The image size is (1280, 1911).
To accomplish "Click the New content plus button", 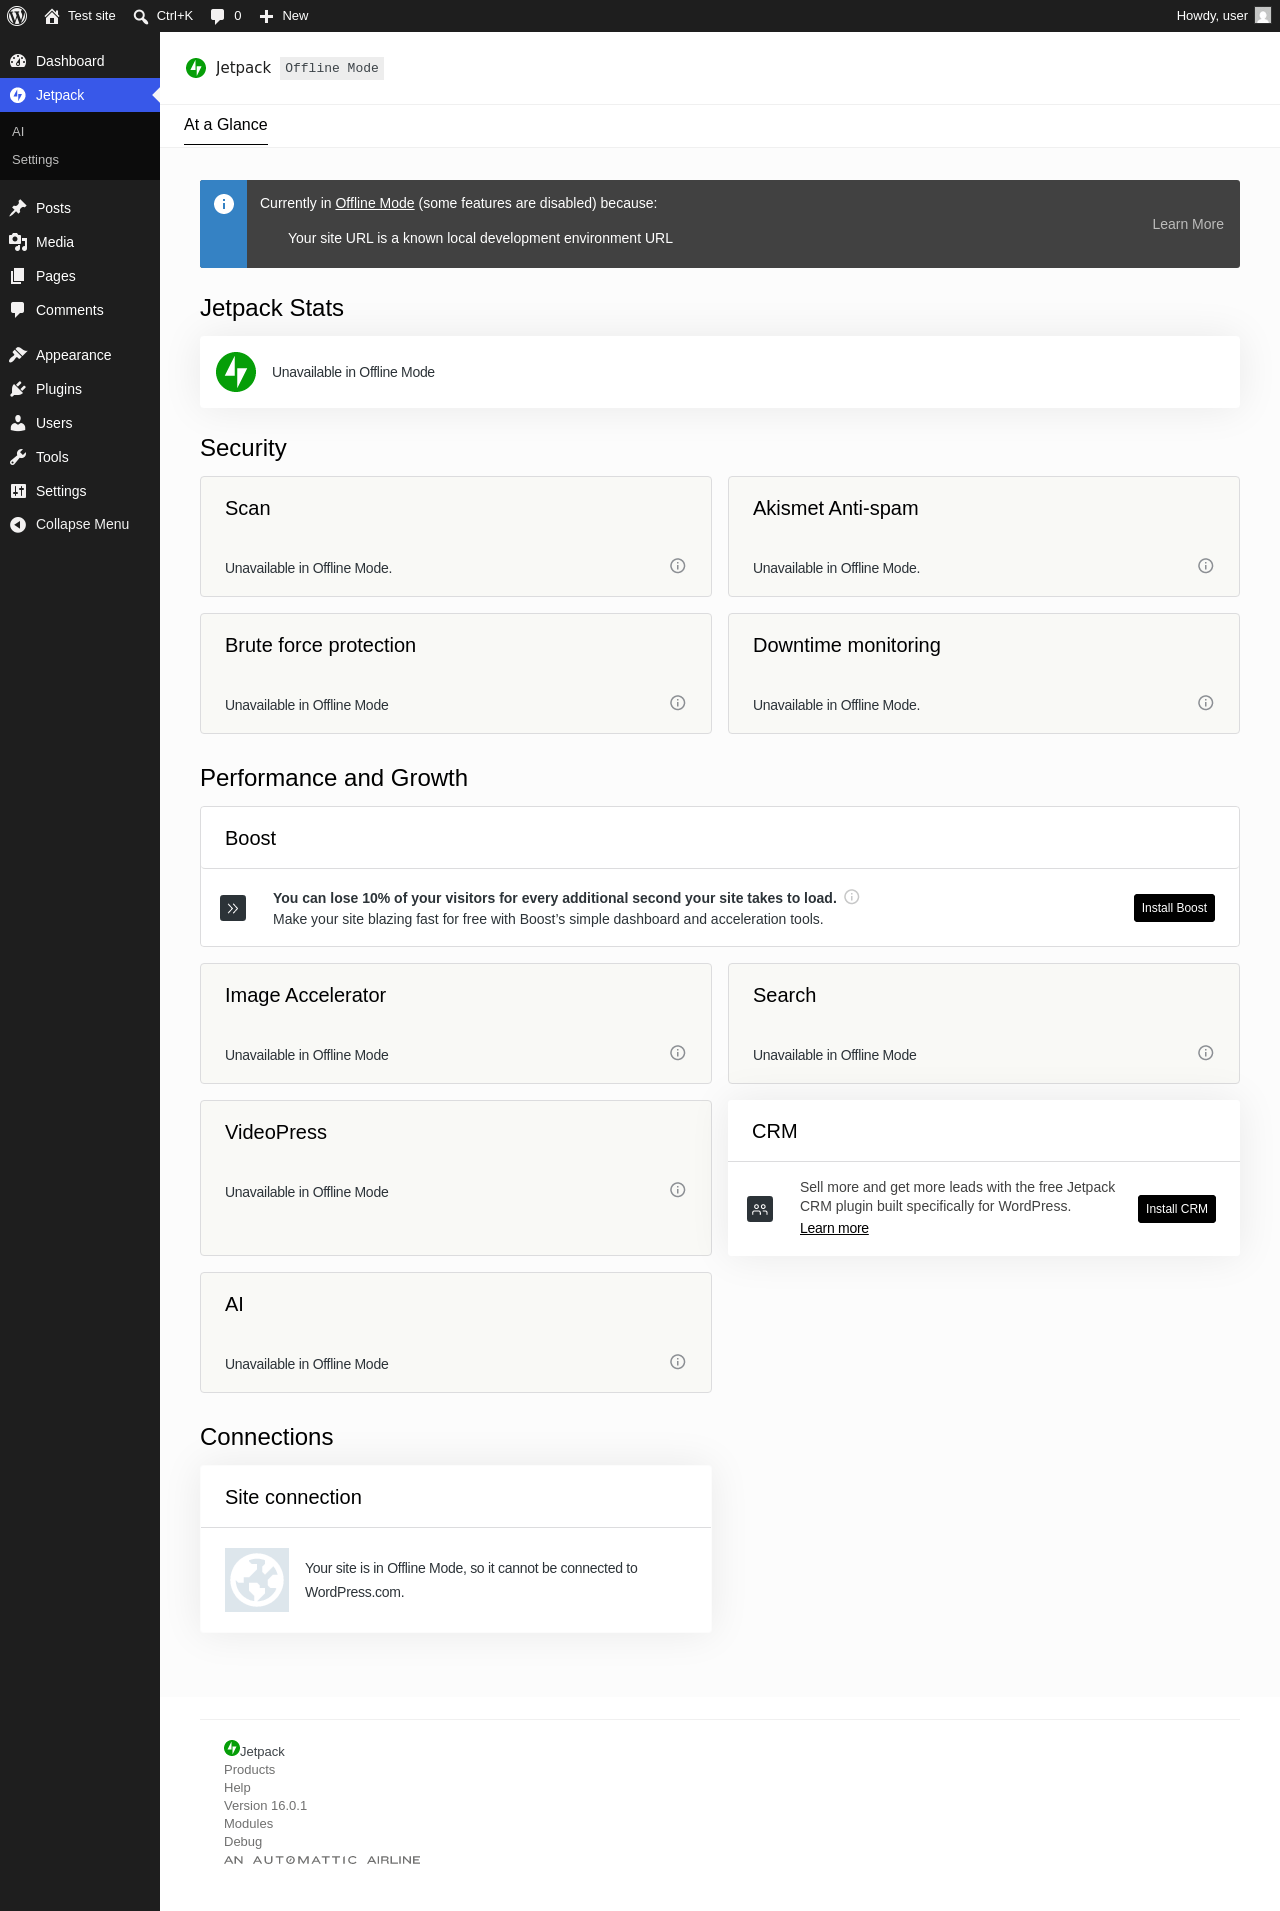I will [284, 16].
